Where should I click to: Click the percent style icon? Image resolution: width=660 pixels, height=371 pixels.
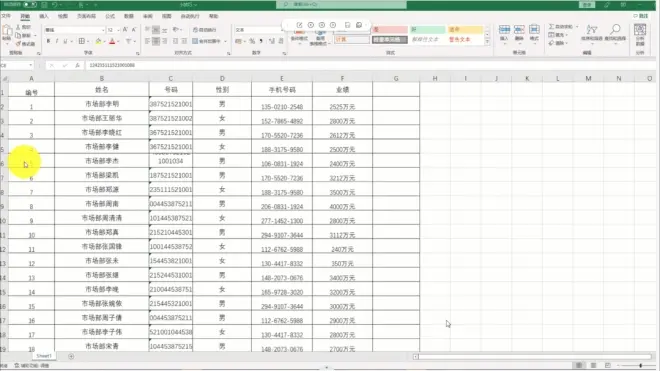pyautogui.click(x=252, y=41)
